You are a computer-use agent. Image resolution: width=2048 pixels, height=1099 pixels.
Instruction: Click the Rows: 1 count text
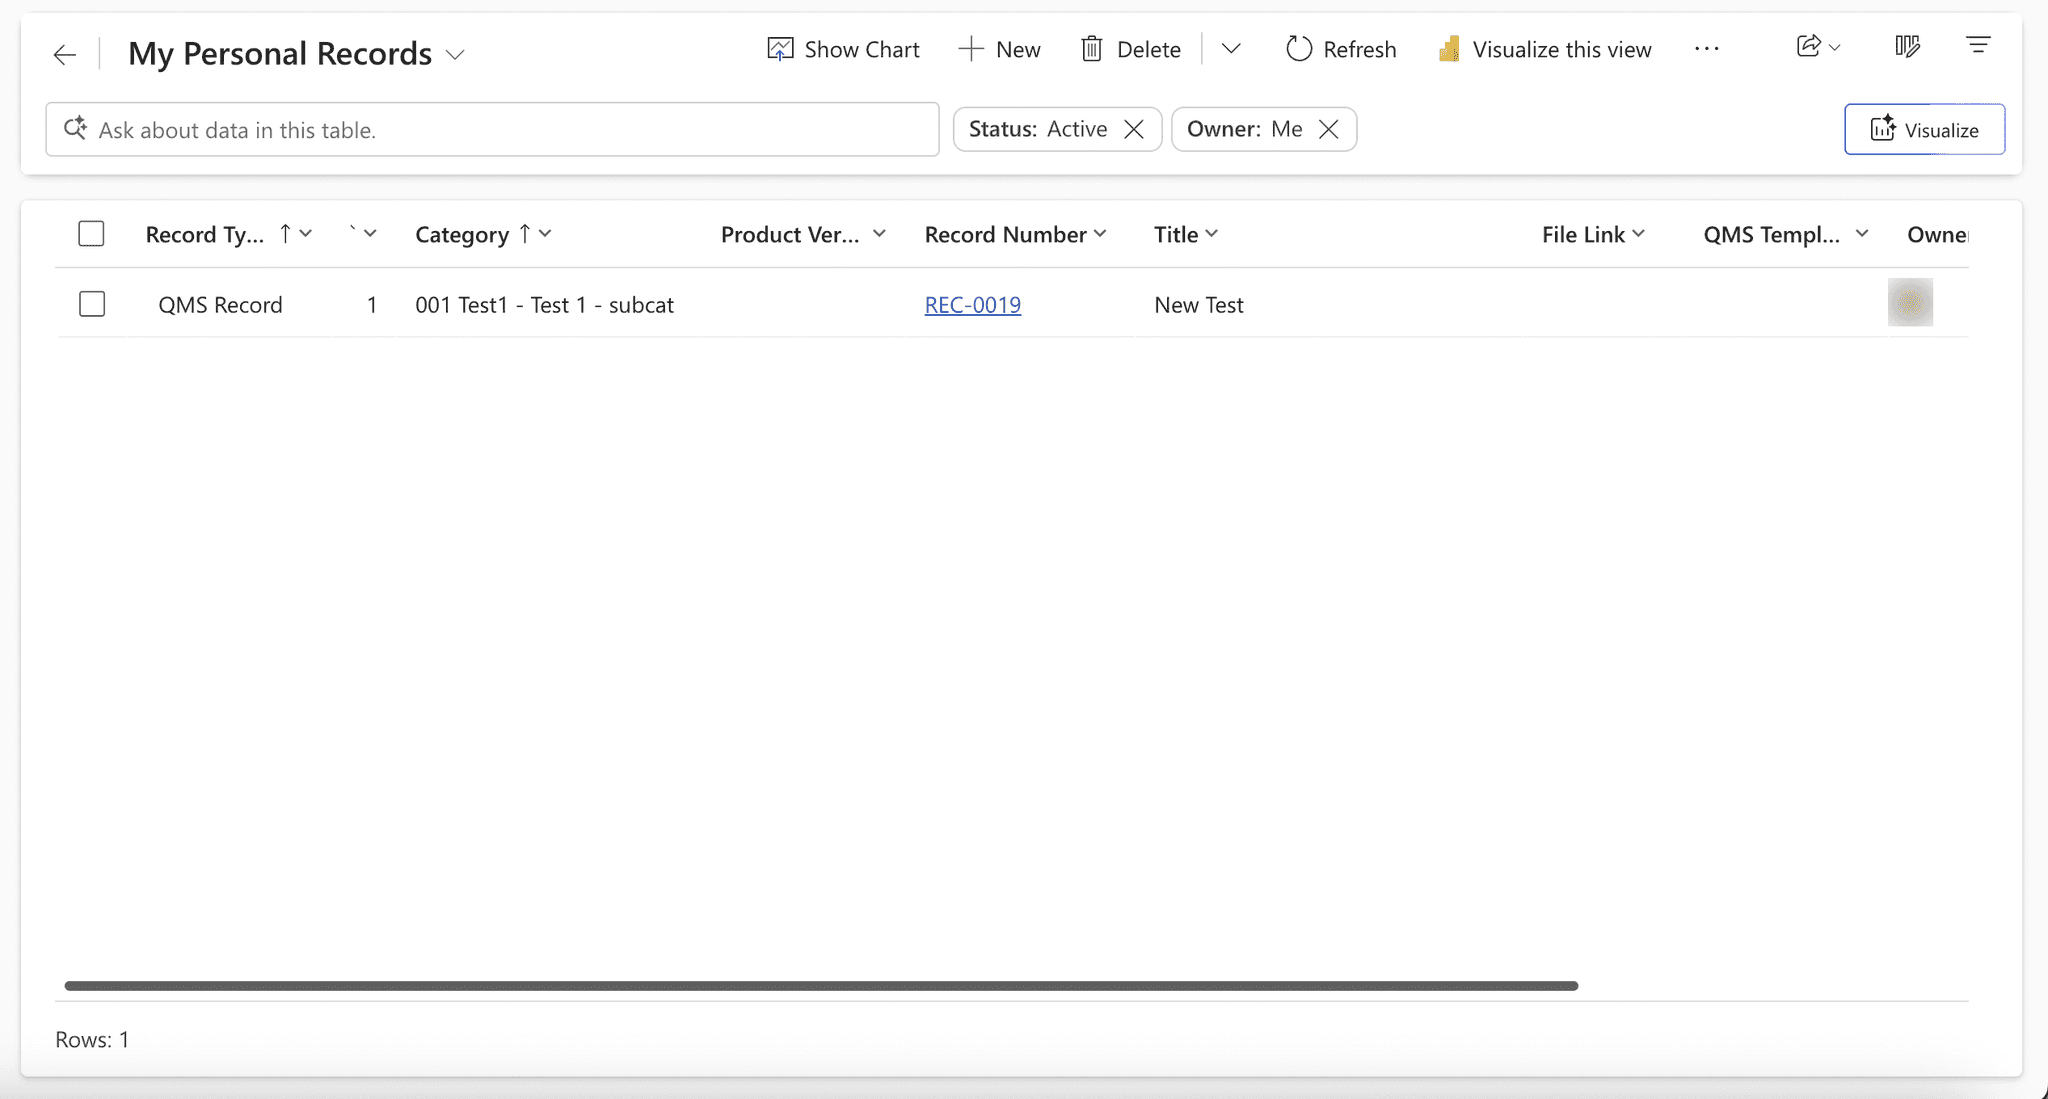pyautogui.click(x=92, y=1040)
